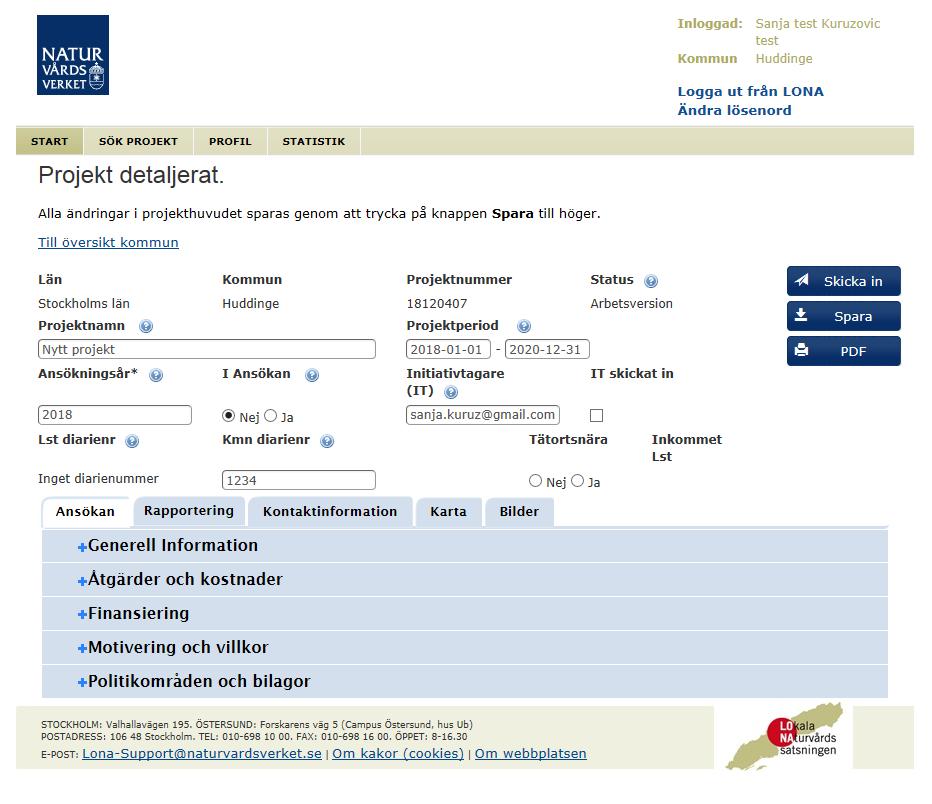
Task: Expand the Åtgärder och kostnader section
Action: pos(465,579)
